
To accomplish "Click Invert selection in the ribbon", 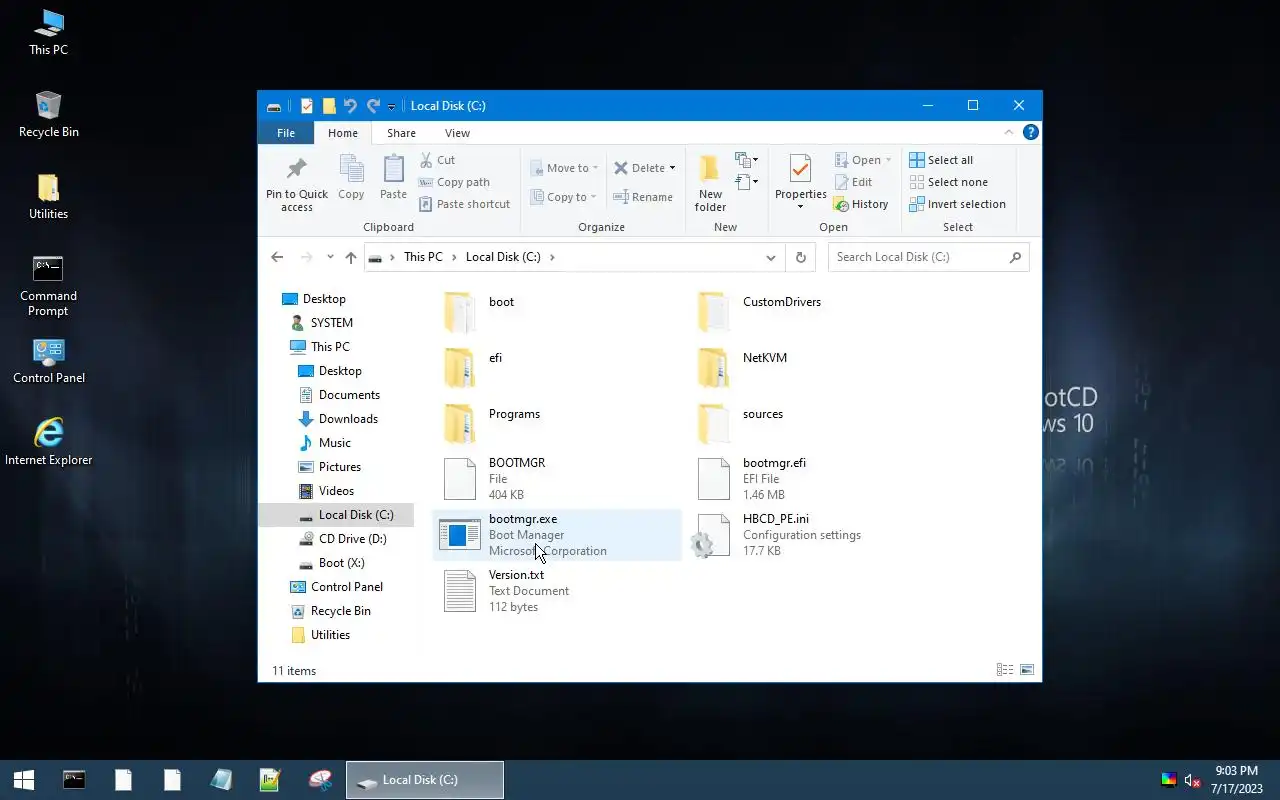I will 957,204.
